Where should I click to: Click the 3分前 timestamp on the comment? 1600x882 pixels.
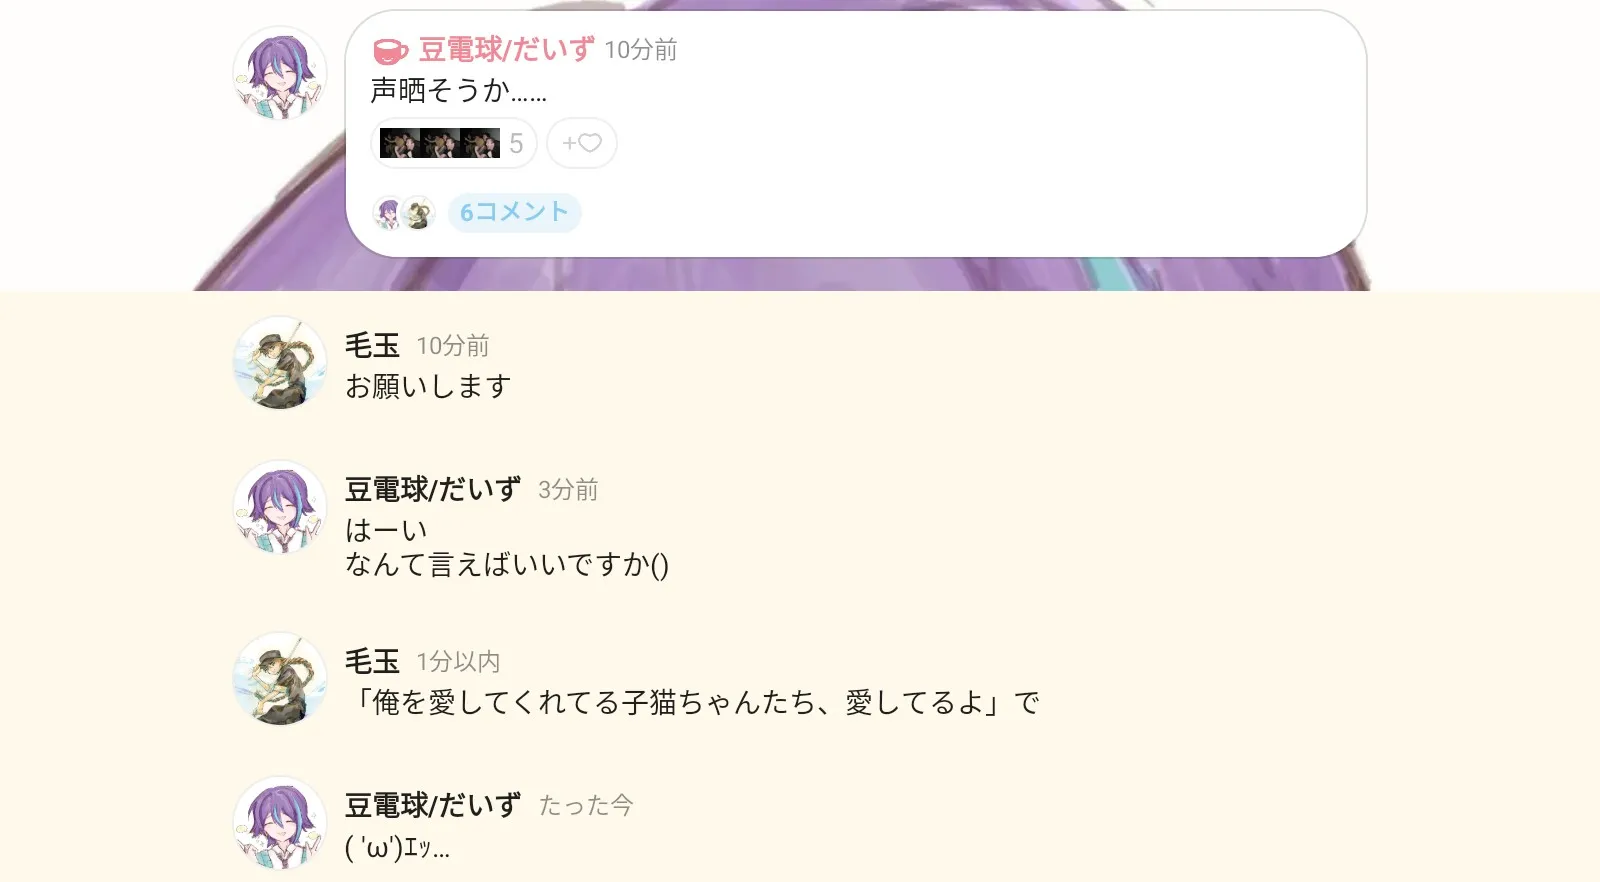point(568,489)
